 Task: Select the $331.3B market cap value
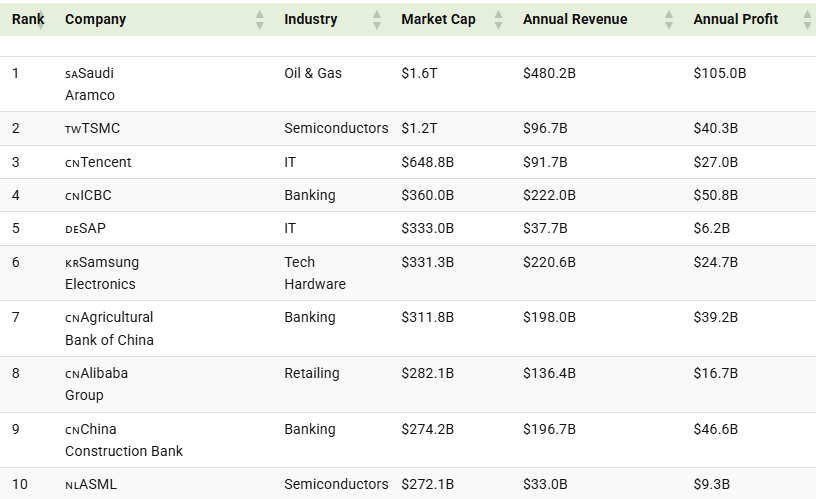click(x=428, y=262)
